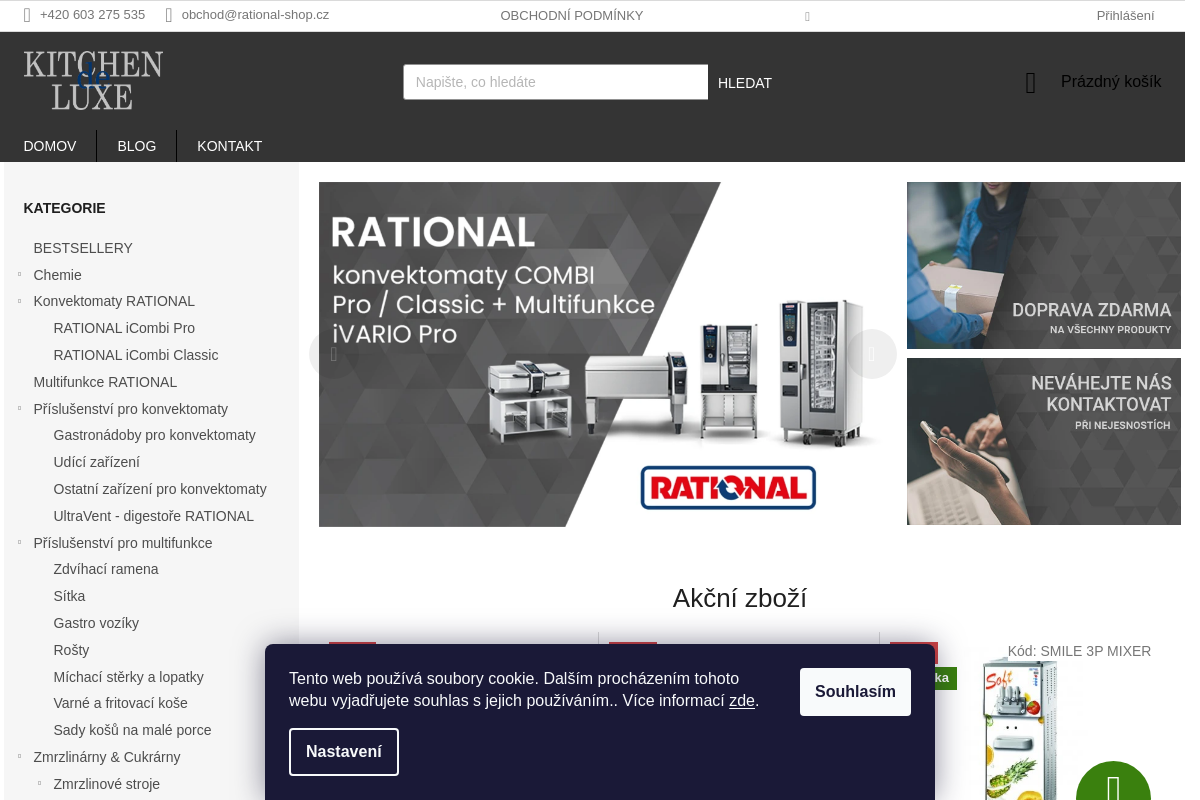This screenshot has width=1200, height=800.
Task: Expand the Zmrzlinové stroje subcategory
Action: click(x=39, y=783)
